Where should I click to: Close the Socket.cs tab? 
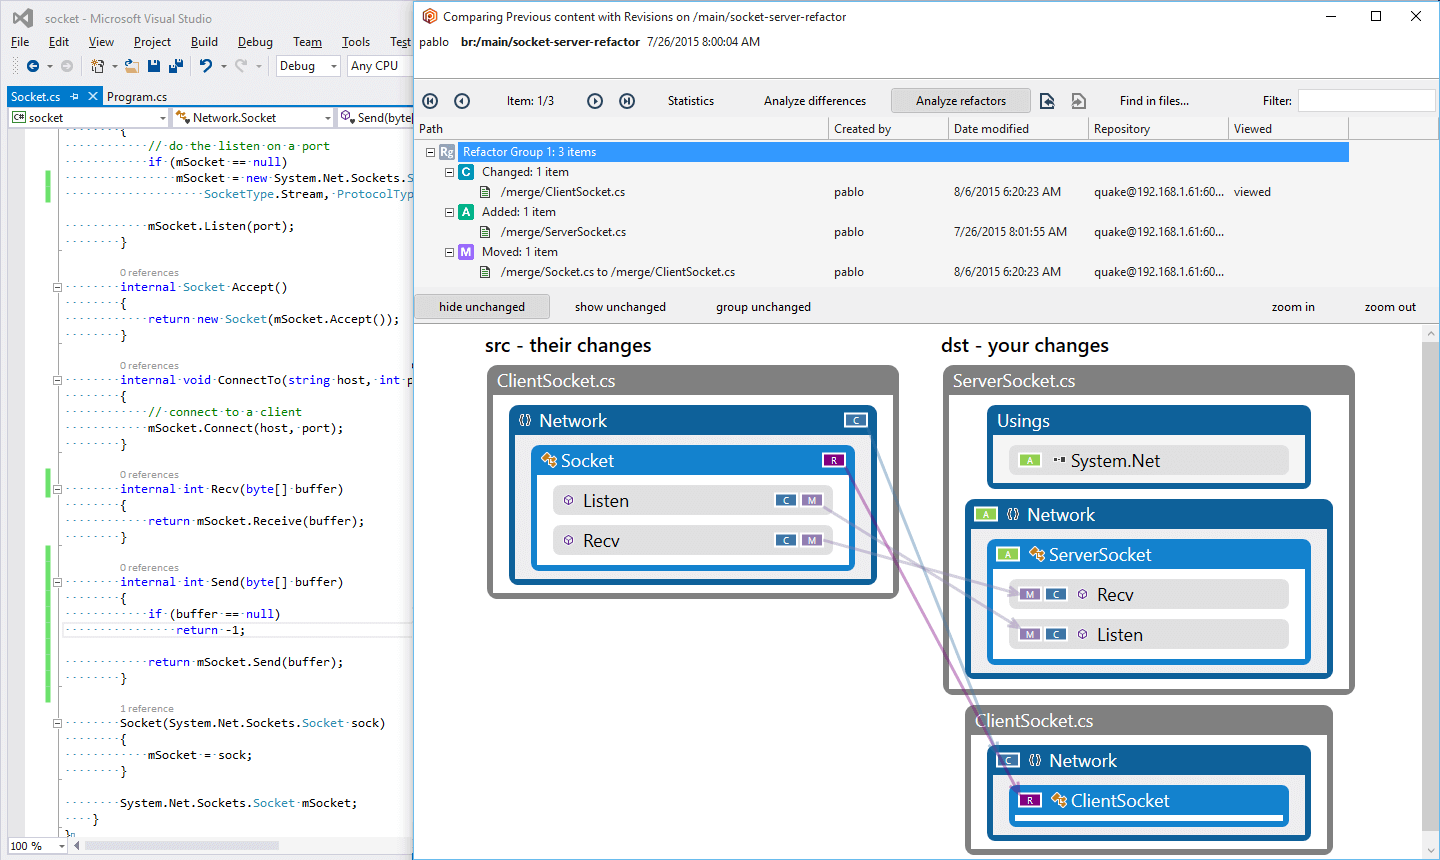click(93, 96)
